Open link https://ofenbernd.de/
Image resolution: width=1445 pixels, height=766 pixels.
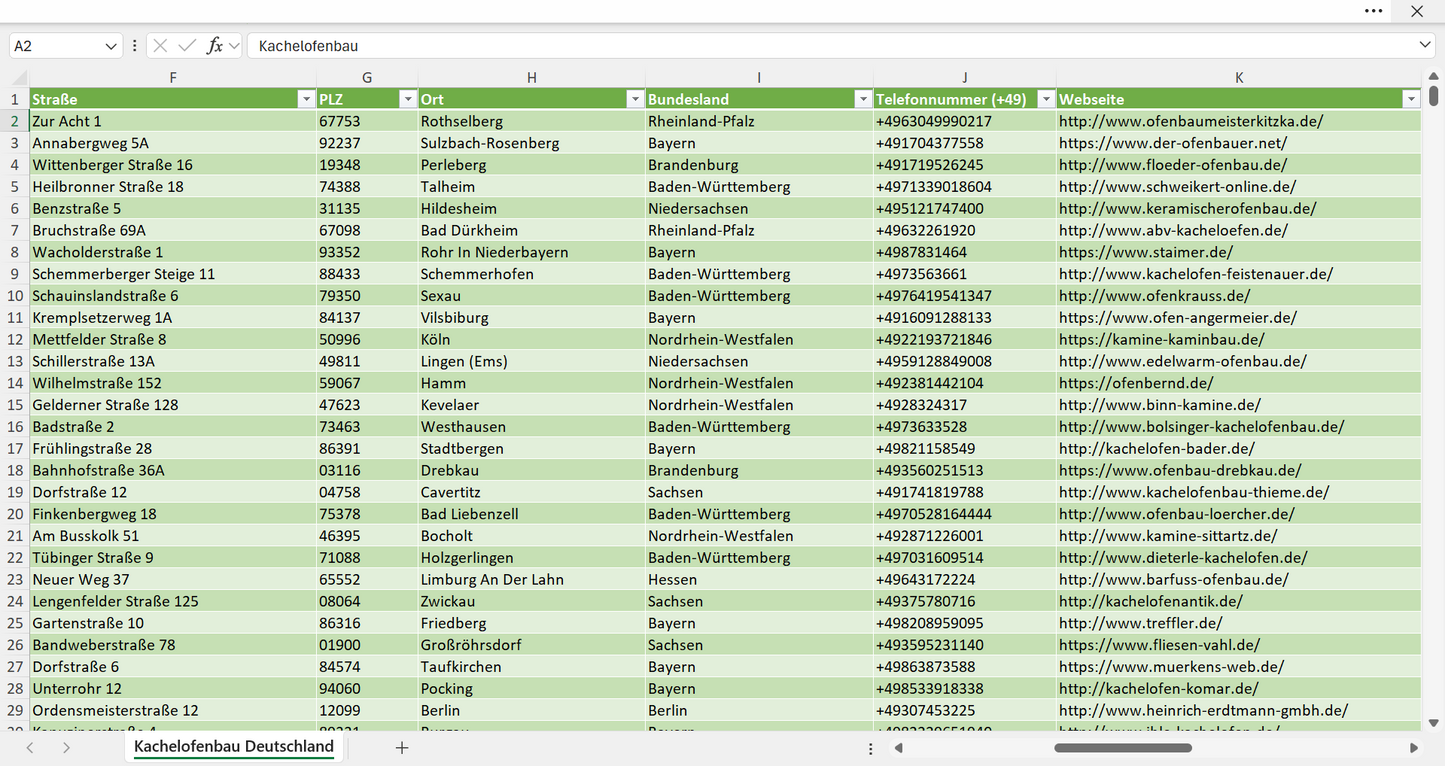coord(1136,383)
